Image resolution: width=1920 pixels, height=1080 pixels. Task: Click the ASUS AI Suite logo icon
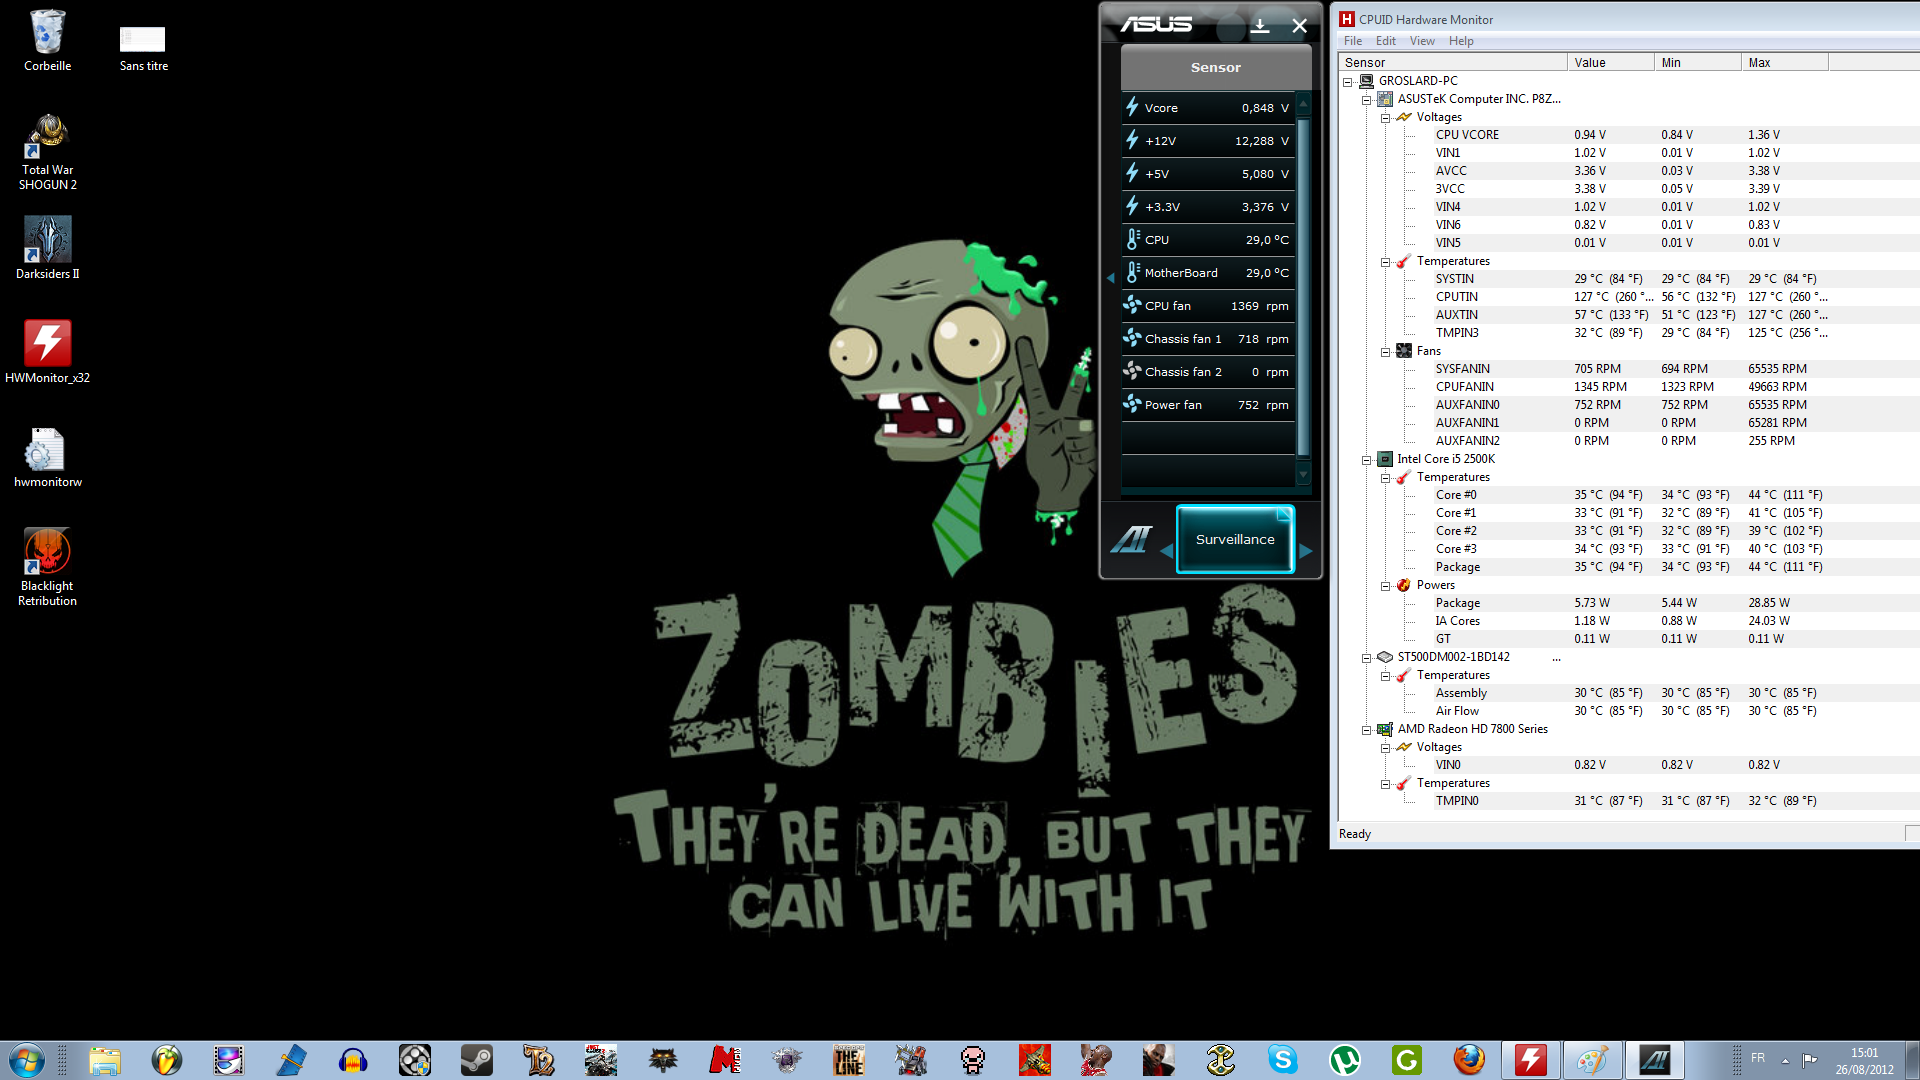tap(1132, 540)
